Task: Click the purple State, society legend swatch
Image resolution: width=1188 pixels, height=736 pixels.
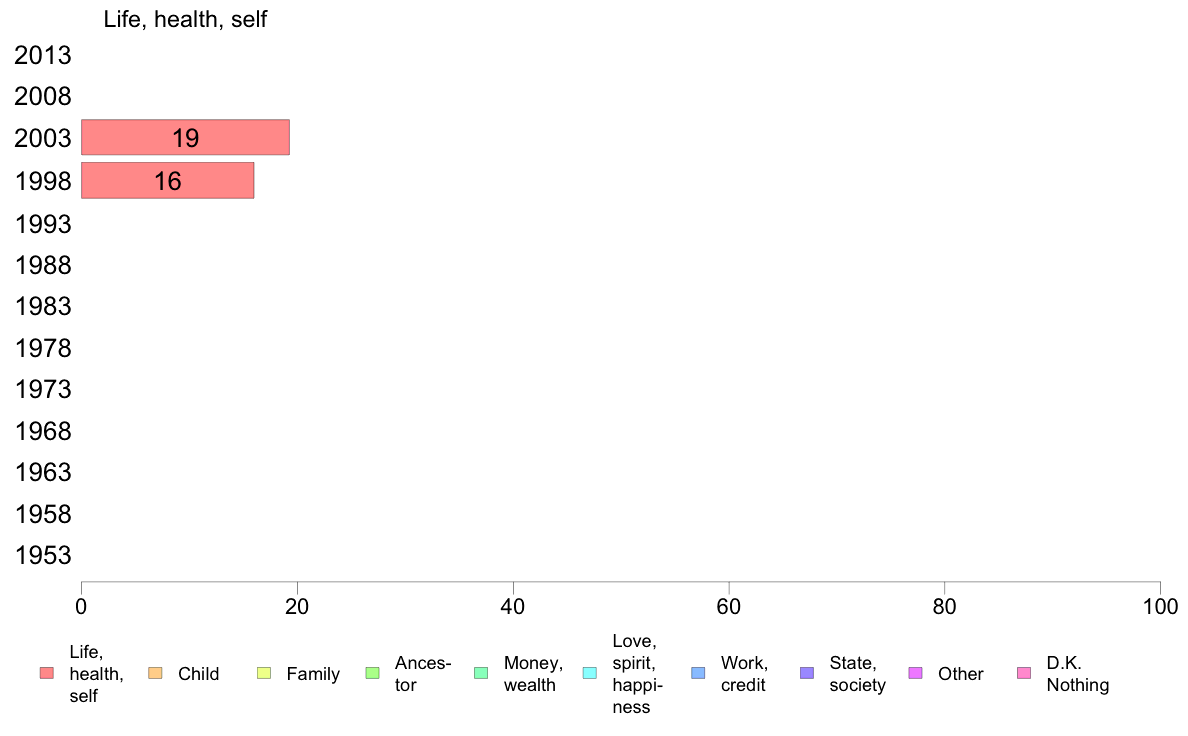Action: pos(807,673)
